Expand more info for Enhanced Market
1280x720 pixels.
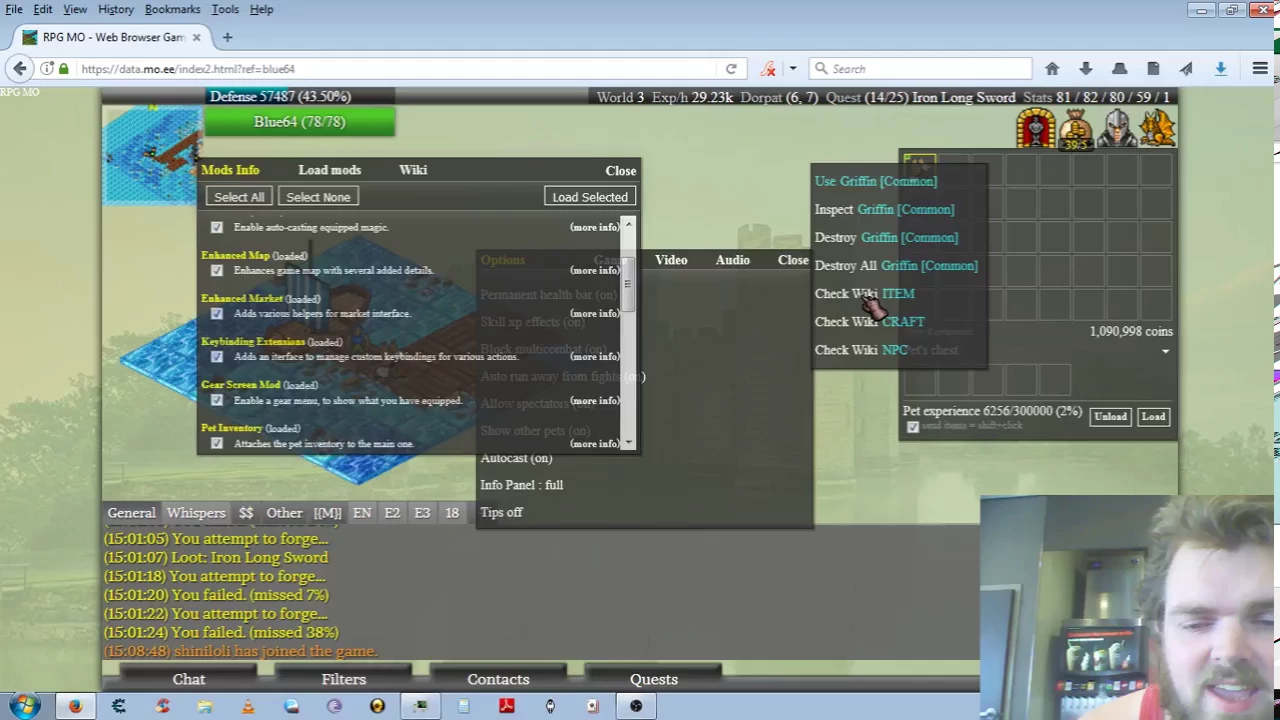click(594, 313)
